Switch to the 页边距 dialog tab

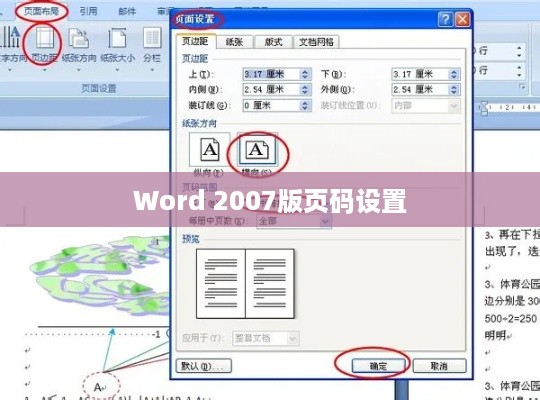(195, 41)
